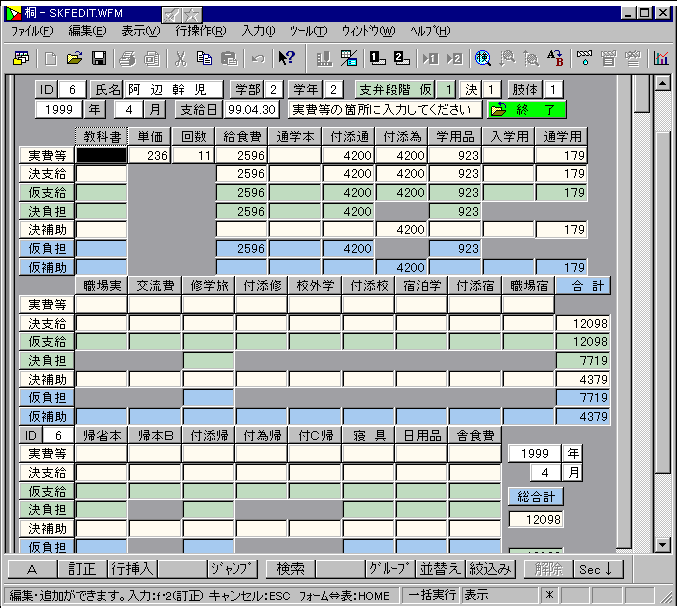Open the 行操作(R) menu
This screenshot has width=677, height=608.
pyautogui.click(x=200, y=31)
